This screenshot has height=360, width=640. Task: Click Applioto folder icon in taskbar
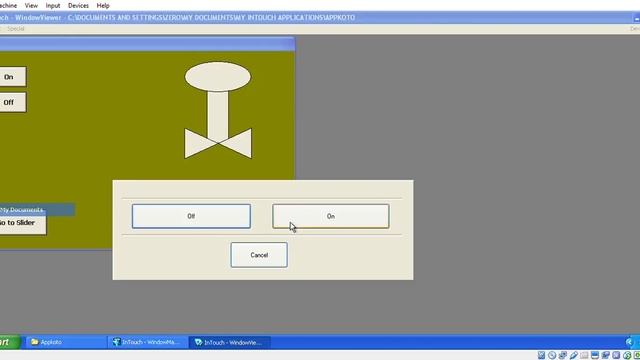tap(35, 342)
